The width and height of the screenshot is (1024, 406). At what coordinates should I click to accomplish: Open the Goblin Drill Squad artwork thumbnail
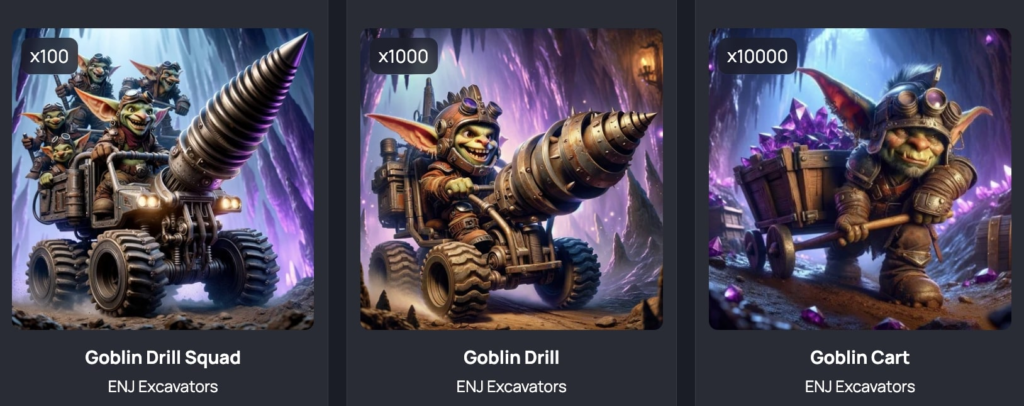click(163, 179)
